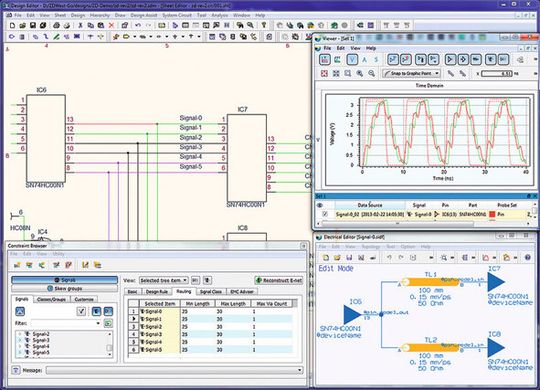Toggle the tree-view button above Filter label
The image size is (540, 390).
click(20, 311)
